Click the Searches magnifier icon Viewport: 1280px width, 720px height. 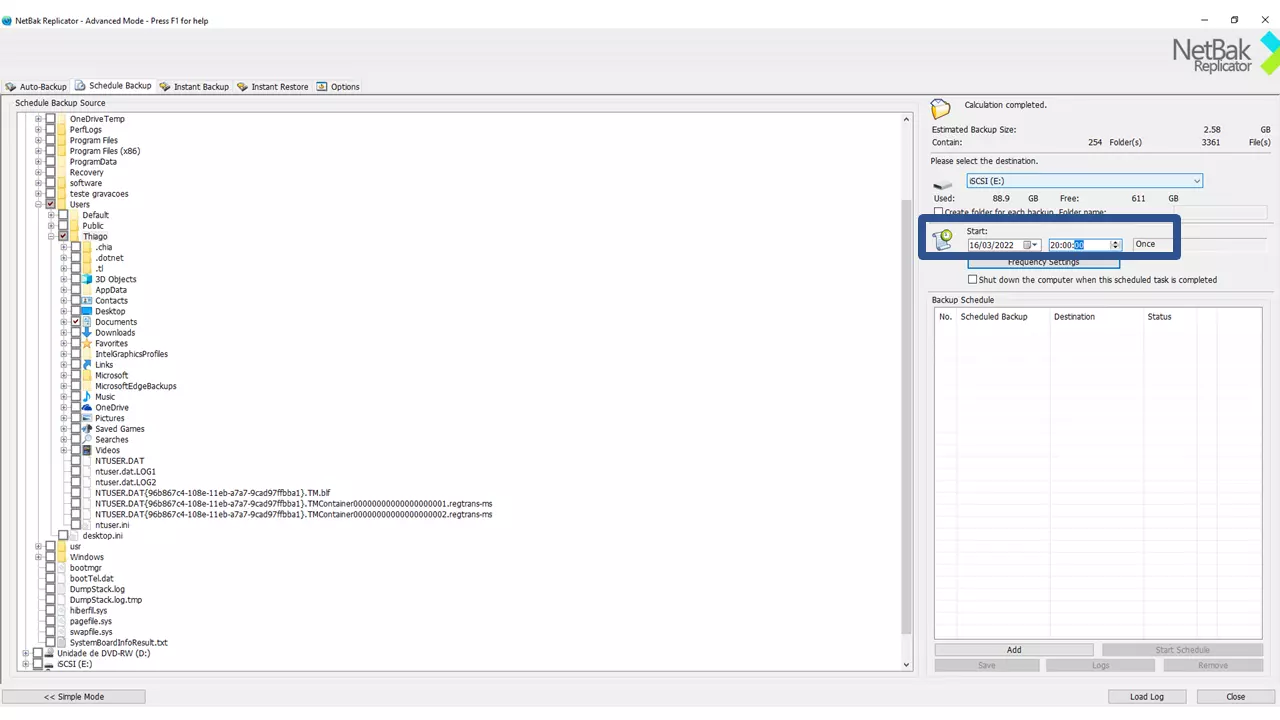87,440
